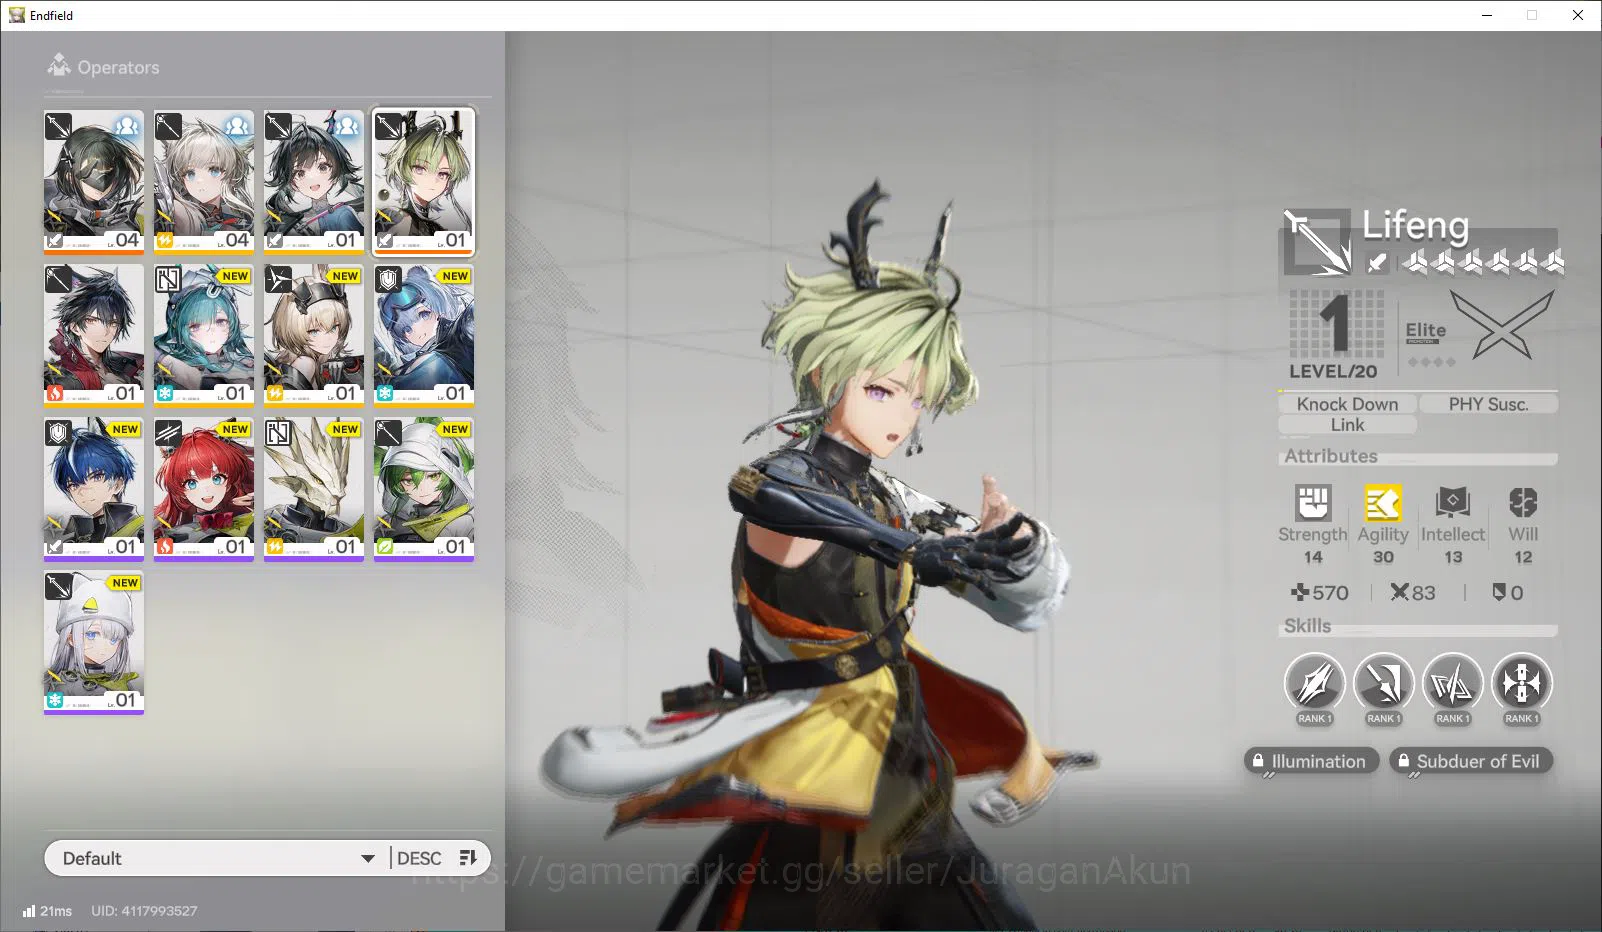This screenshot has height=932, width=1602.
Task: Select the red-haired NEW operator card
Action: pos(204,489)
